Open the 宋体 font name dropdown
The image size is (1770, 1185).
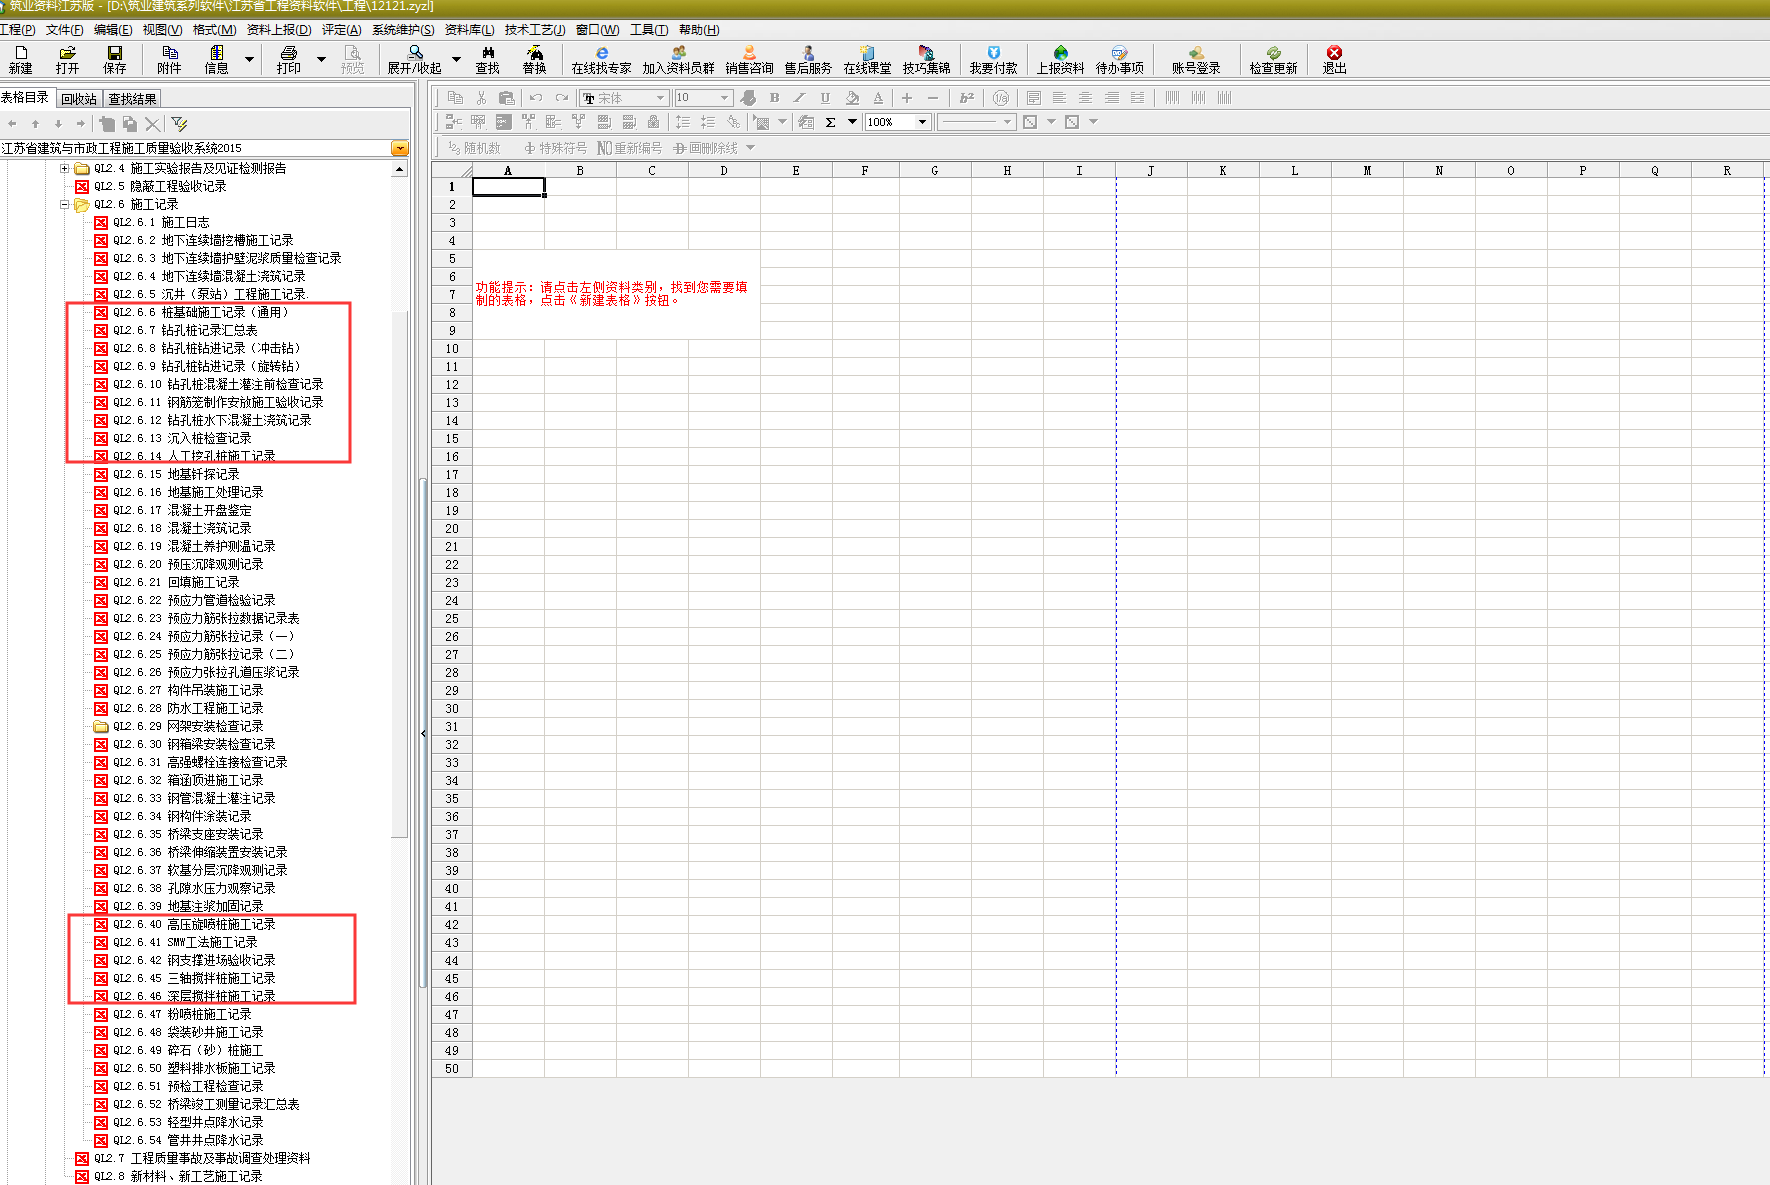coord(660,98)
